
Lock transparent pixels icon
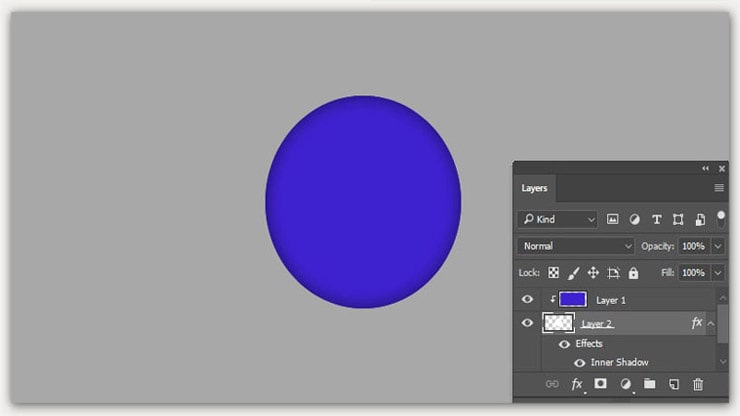coord(553,272)
